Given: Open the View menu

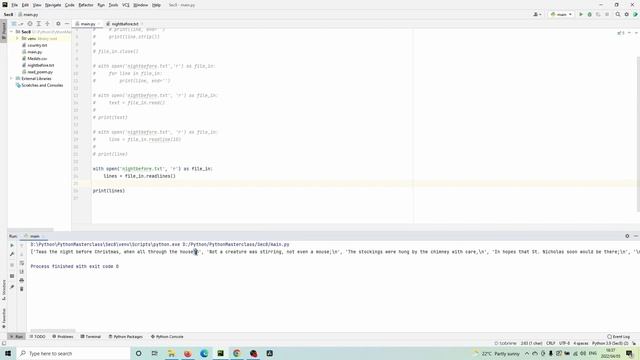Looking at the screenshot, I should click(x=37, y=5).
